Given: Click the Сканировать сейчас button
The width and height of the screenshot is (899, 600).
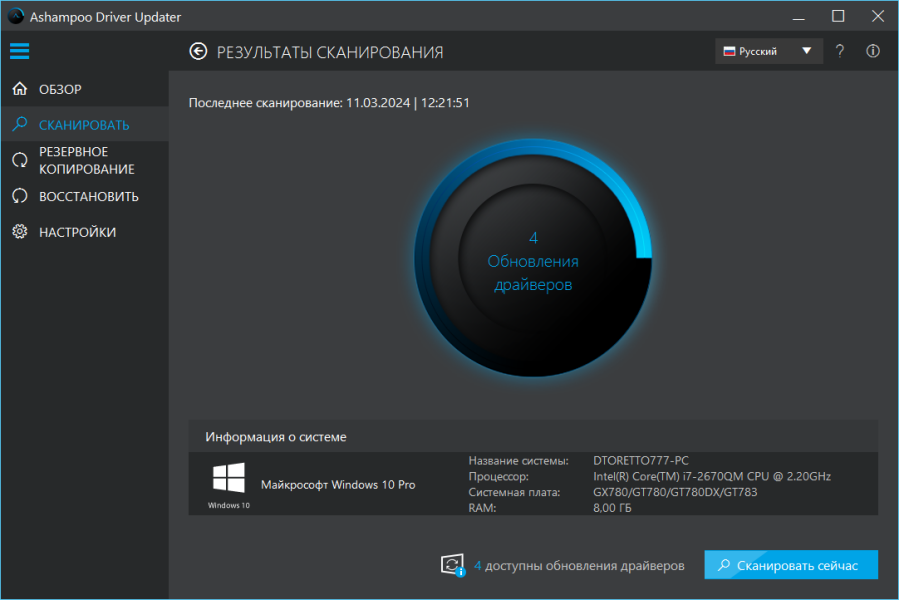Looking at the screenshot, I should (791, 565).
